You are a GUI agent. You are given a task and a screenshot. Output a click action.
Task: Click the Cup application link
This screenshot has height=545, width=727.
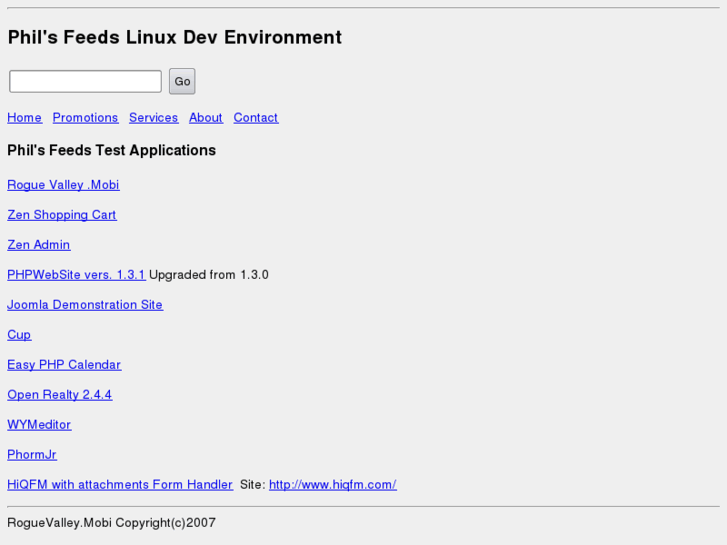coord(19,335)
